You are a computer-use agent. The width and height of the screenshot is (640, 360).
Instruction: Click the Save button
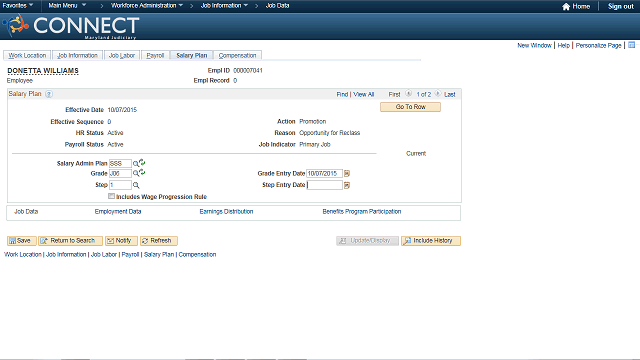point(22,241)
